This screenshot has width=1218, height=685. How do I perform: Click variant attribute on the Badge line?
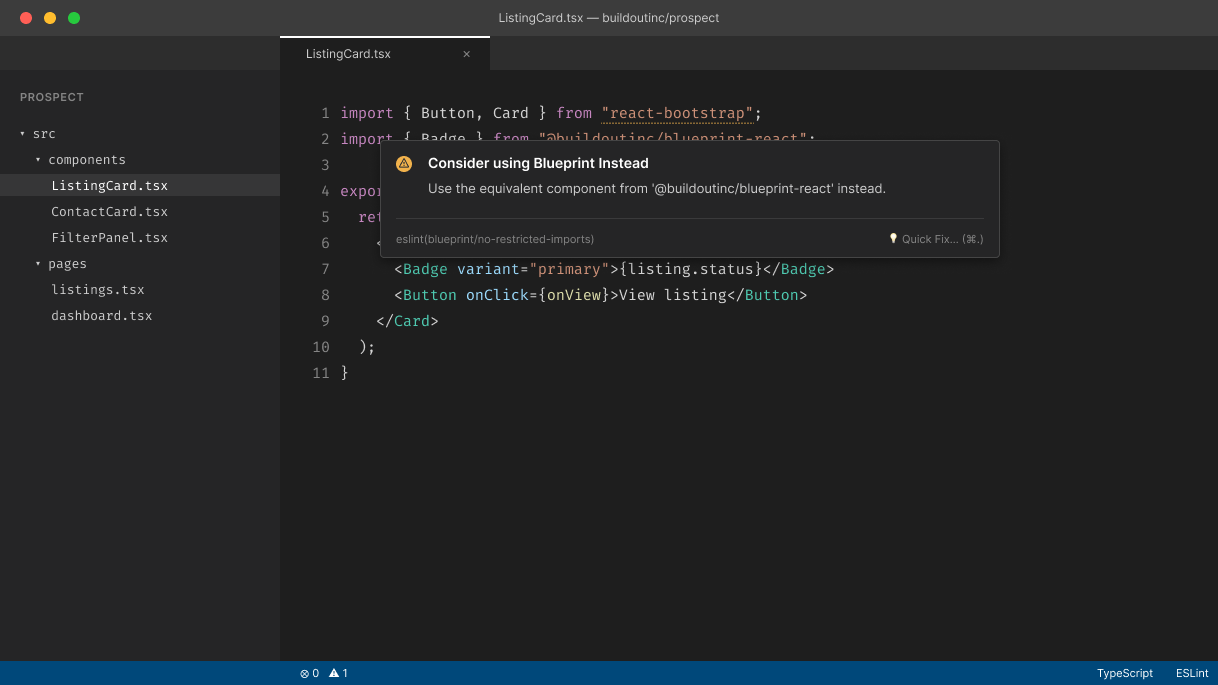488,269
